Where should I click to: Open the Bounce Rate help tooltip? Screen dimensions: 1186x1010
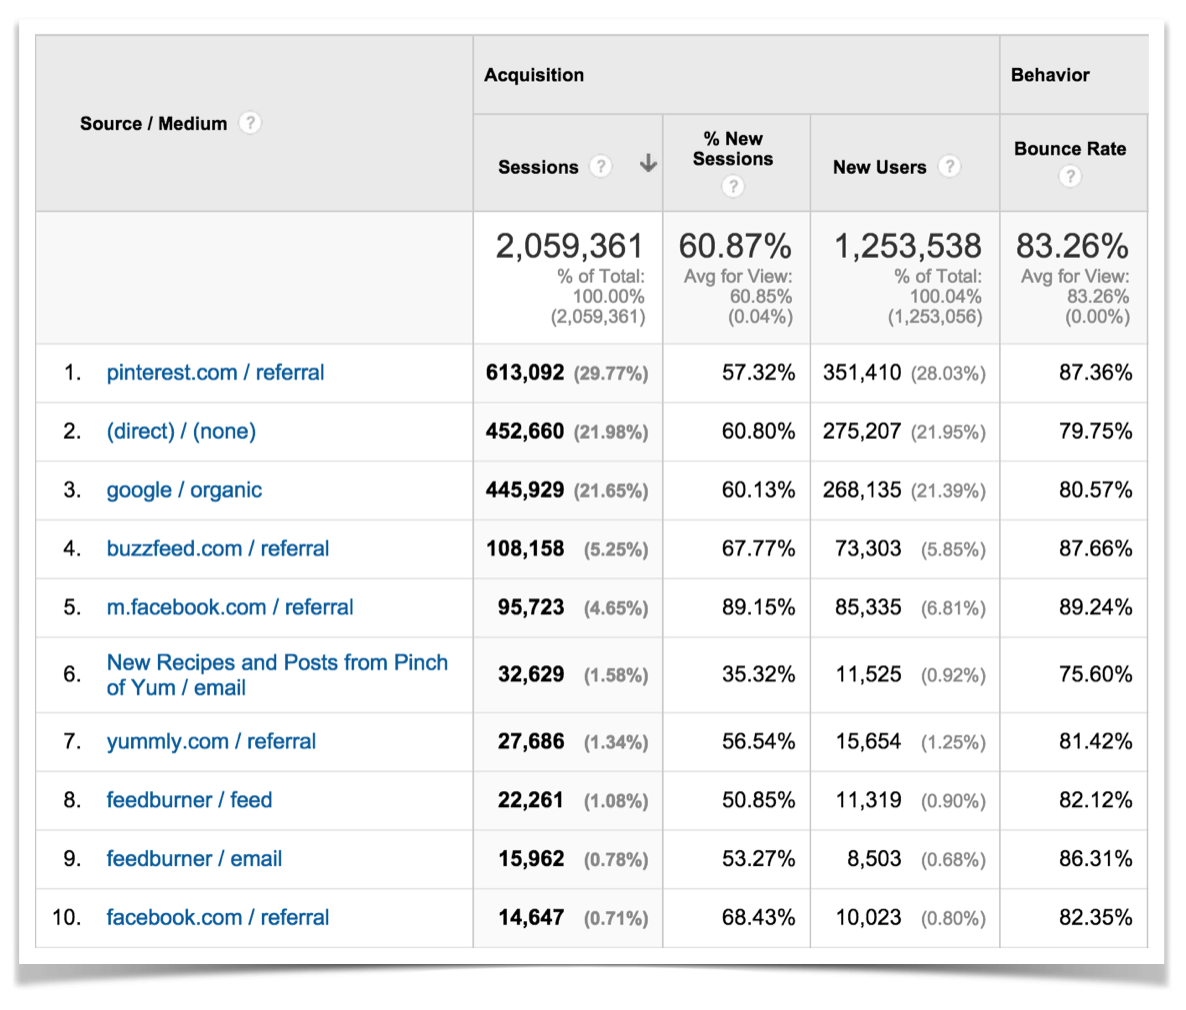(x=1070, y=176)
